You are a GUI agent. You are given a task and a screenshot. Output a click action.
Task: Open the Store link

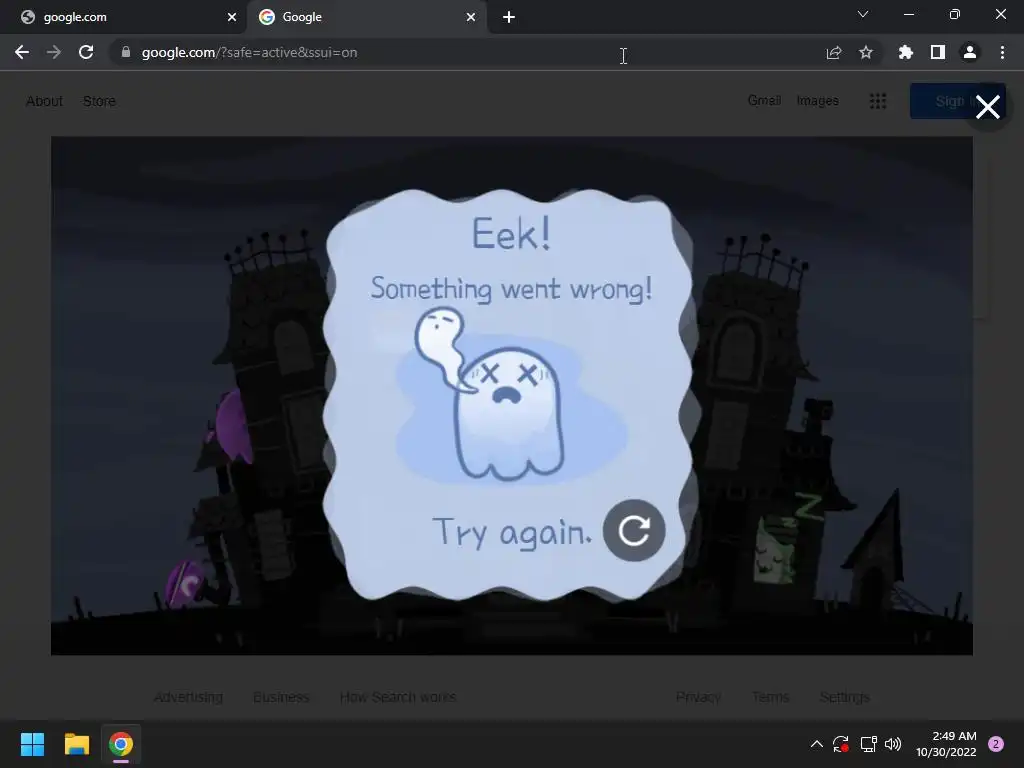(x=99, y=101)
